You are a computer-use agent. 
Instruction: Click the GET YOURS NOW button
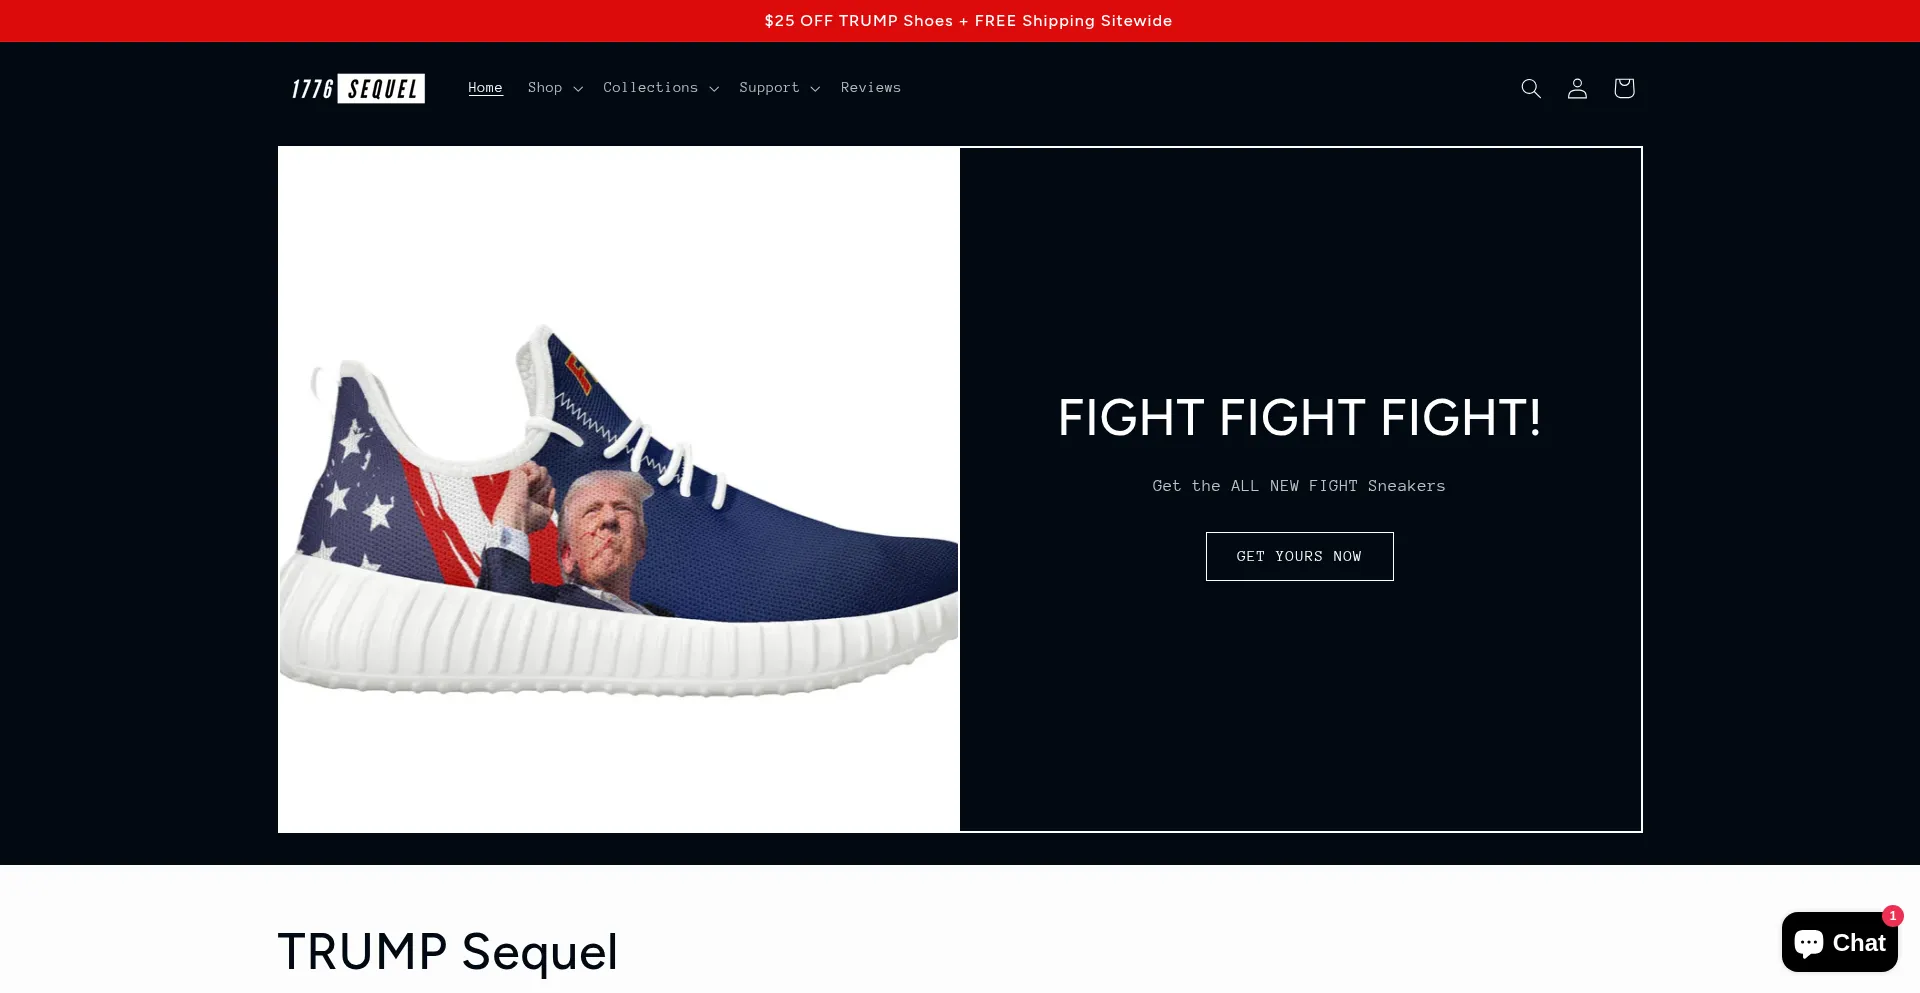click(x=1299, y=556)
